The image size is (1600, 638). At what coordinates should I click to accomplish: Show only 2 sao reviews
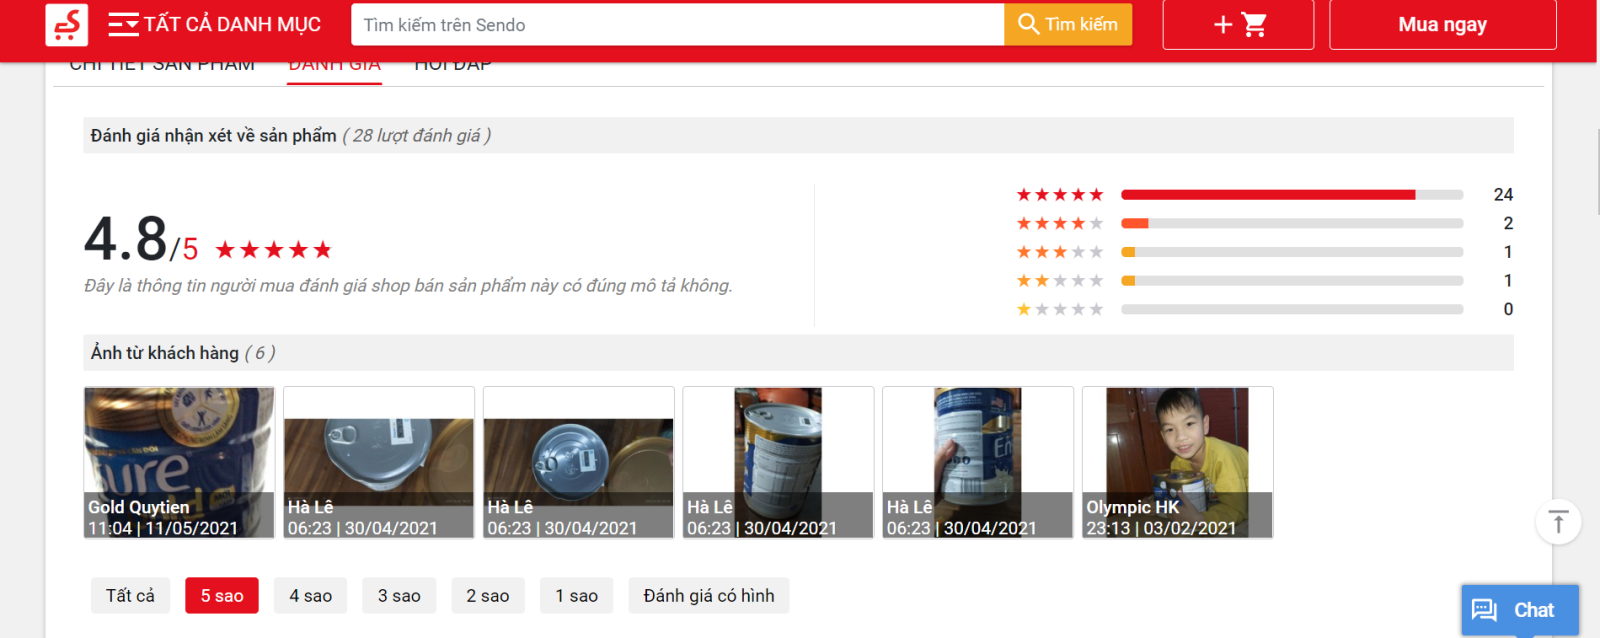tap(487, 596)
